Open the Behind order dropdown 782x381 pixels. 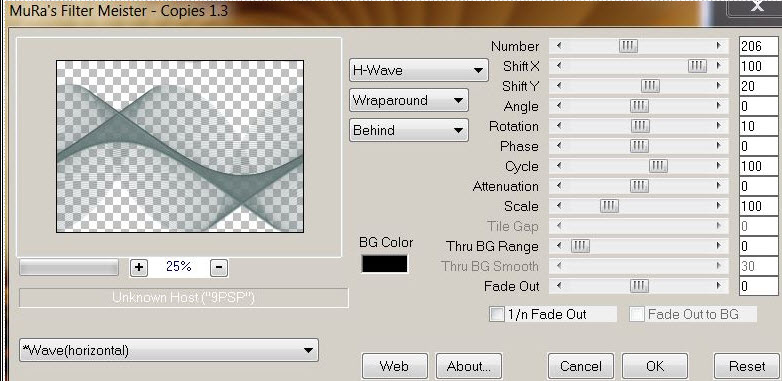point(408,130)
